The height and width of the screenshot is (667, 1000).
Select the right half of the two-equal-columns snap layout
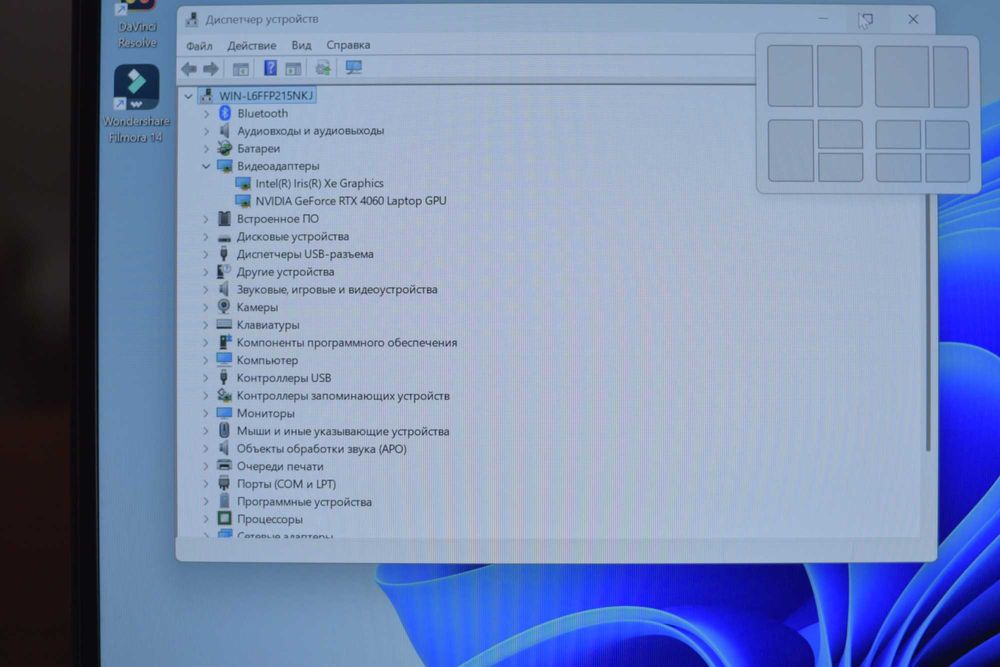pos(839,76)
